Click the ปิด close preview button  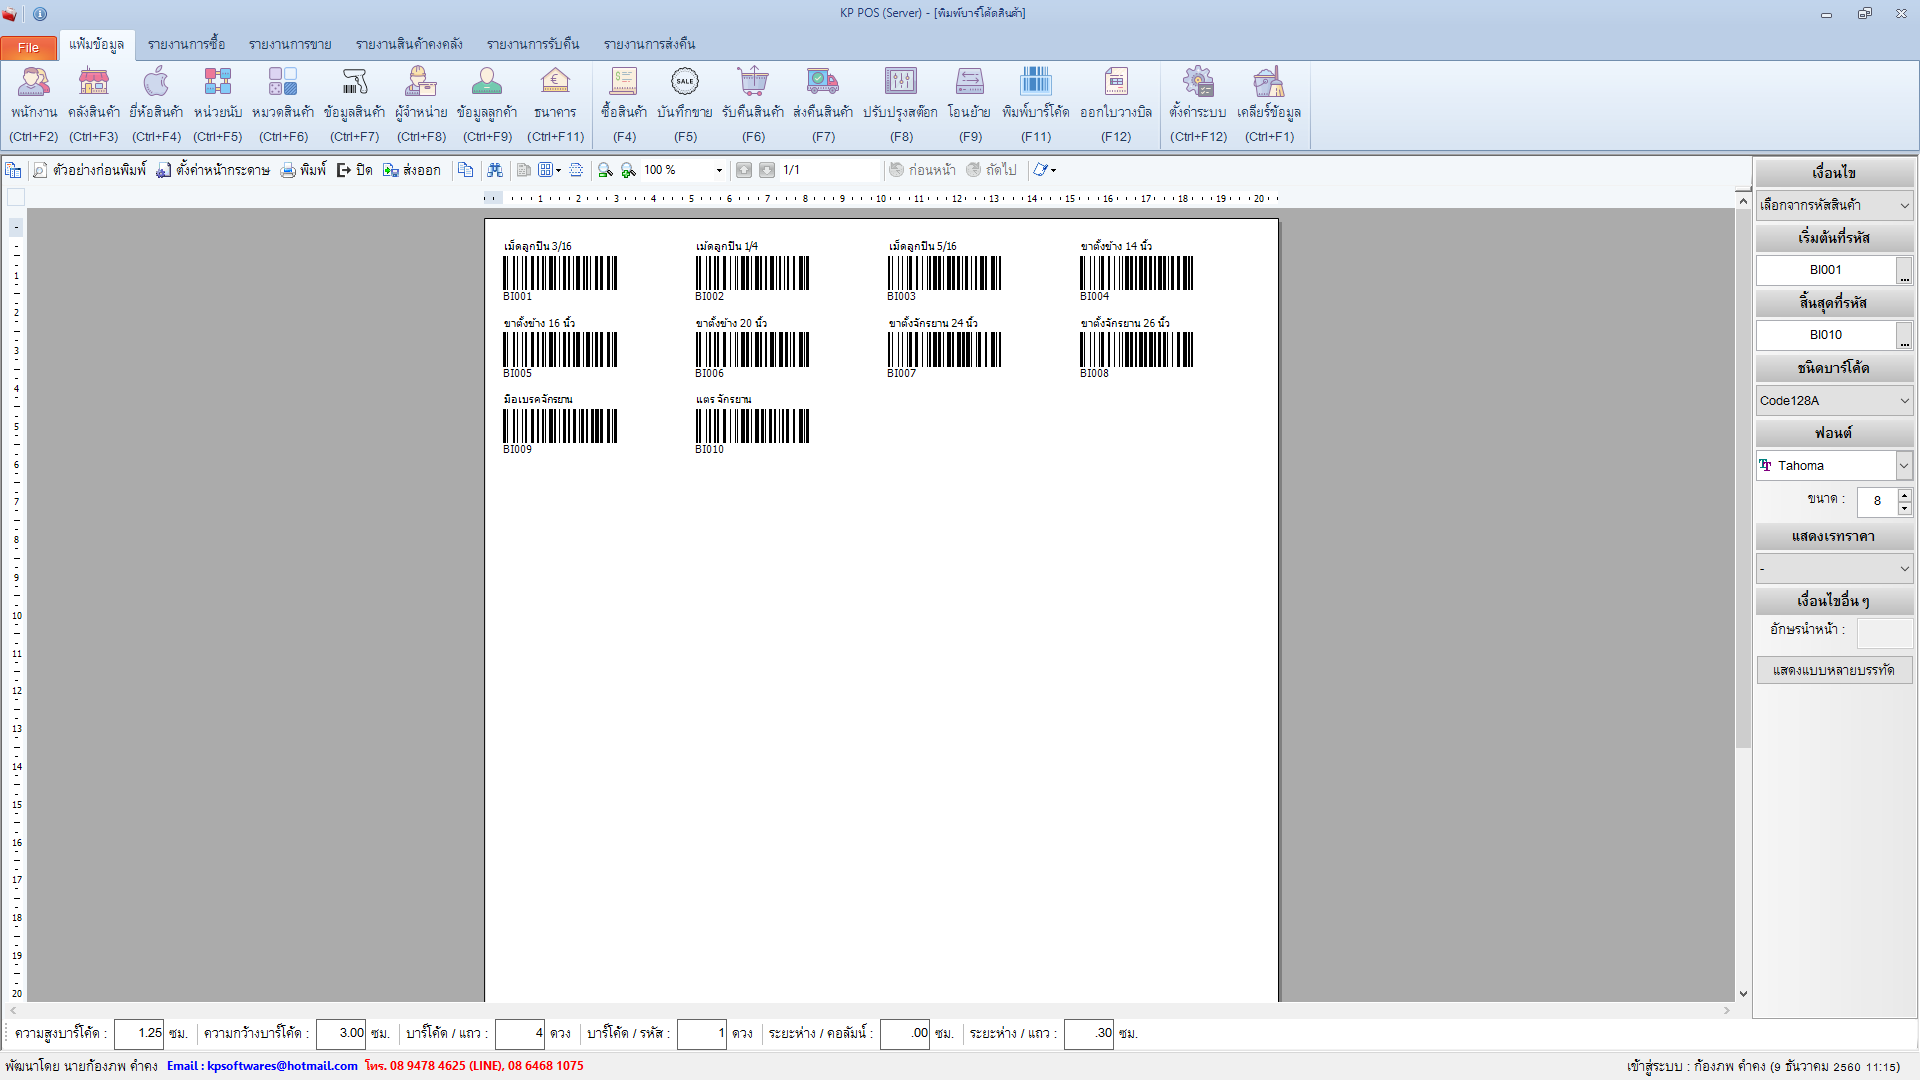pyautogui.click(x=355, y=170)
